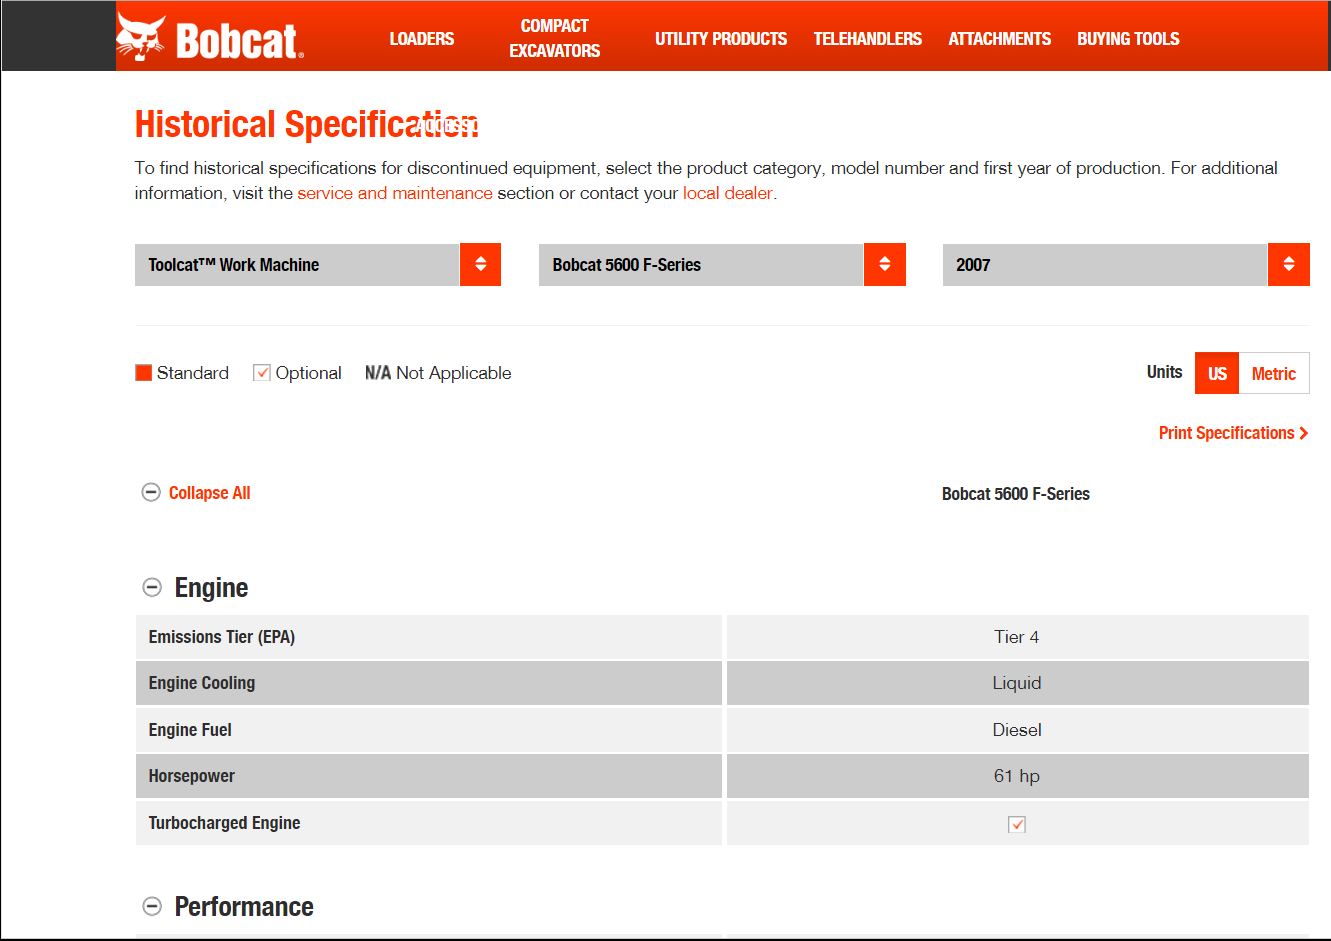This screenshot has width=1331, height=941.
Task: Click the Turbocharged Engine optional checkmark
Action: click(x=1017, y=824)
